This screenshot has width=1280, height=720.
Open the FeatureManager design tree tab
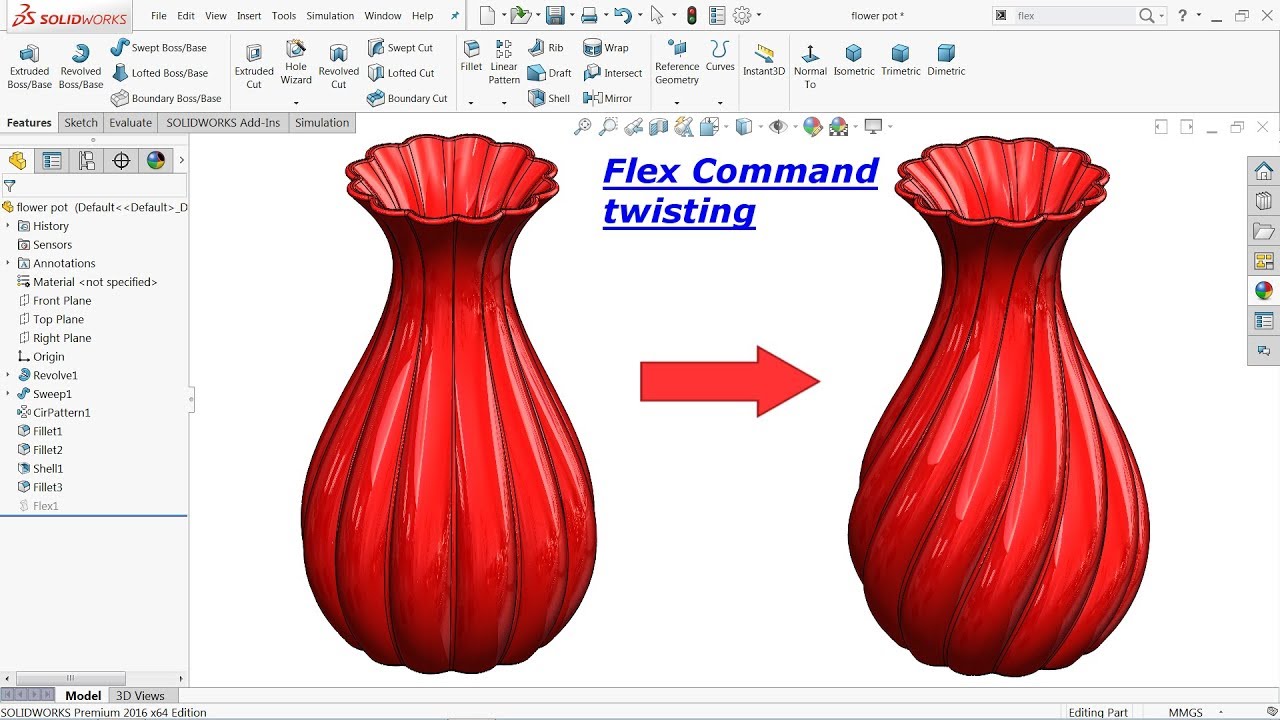click(x=17, y=161)
